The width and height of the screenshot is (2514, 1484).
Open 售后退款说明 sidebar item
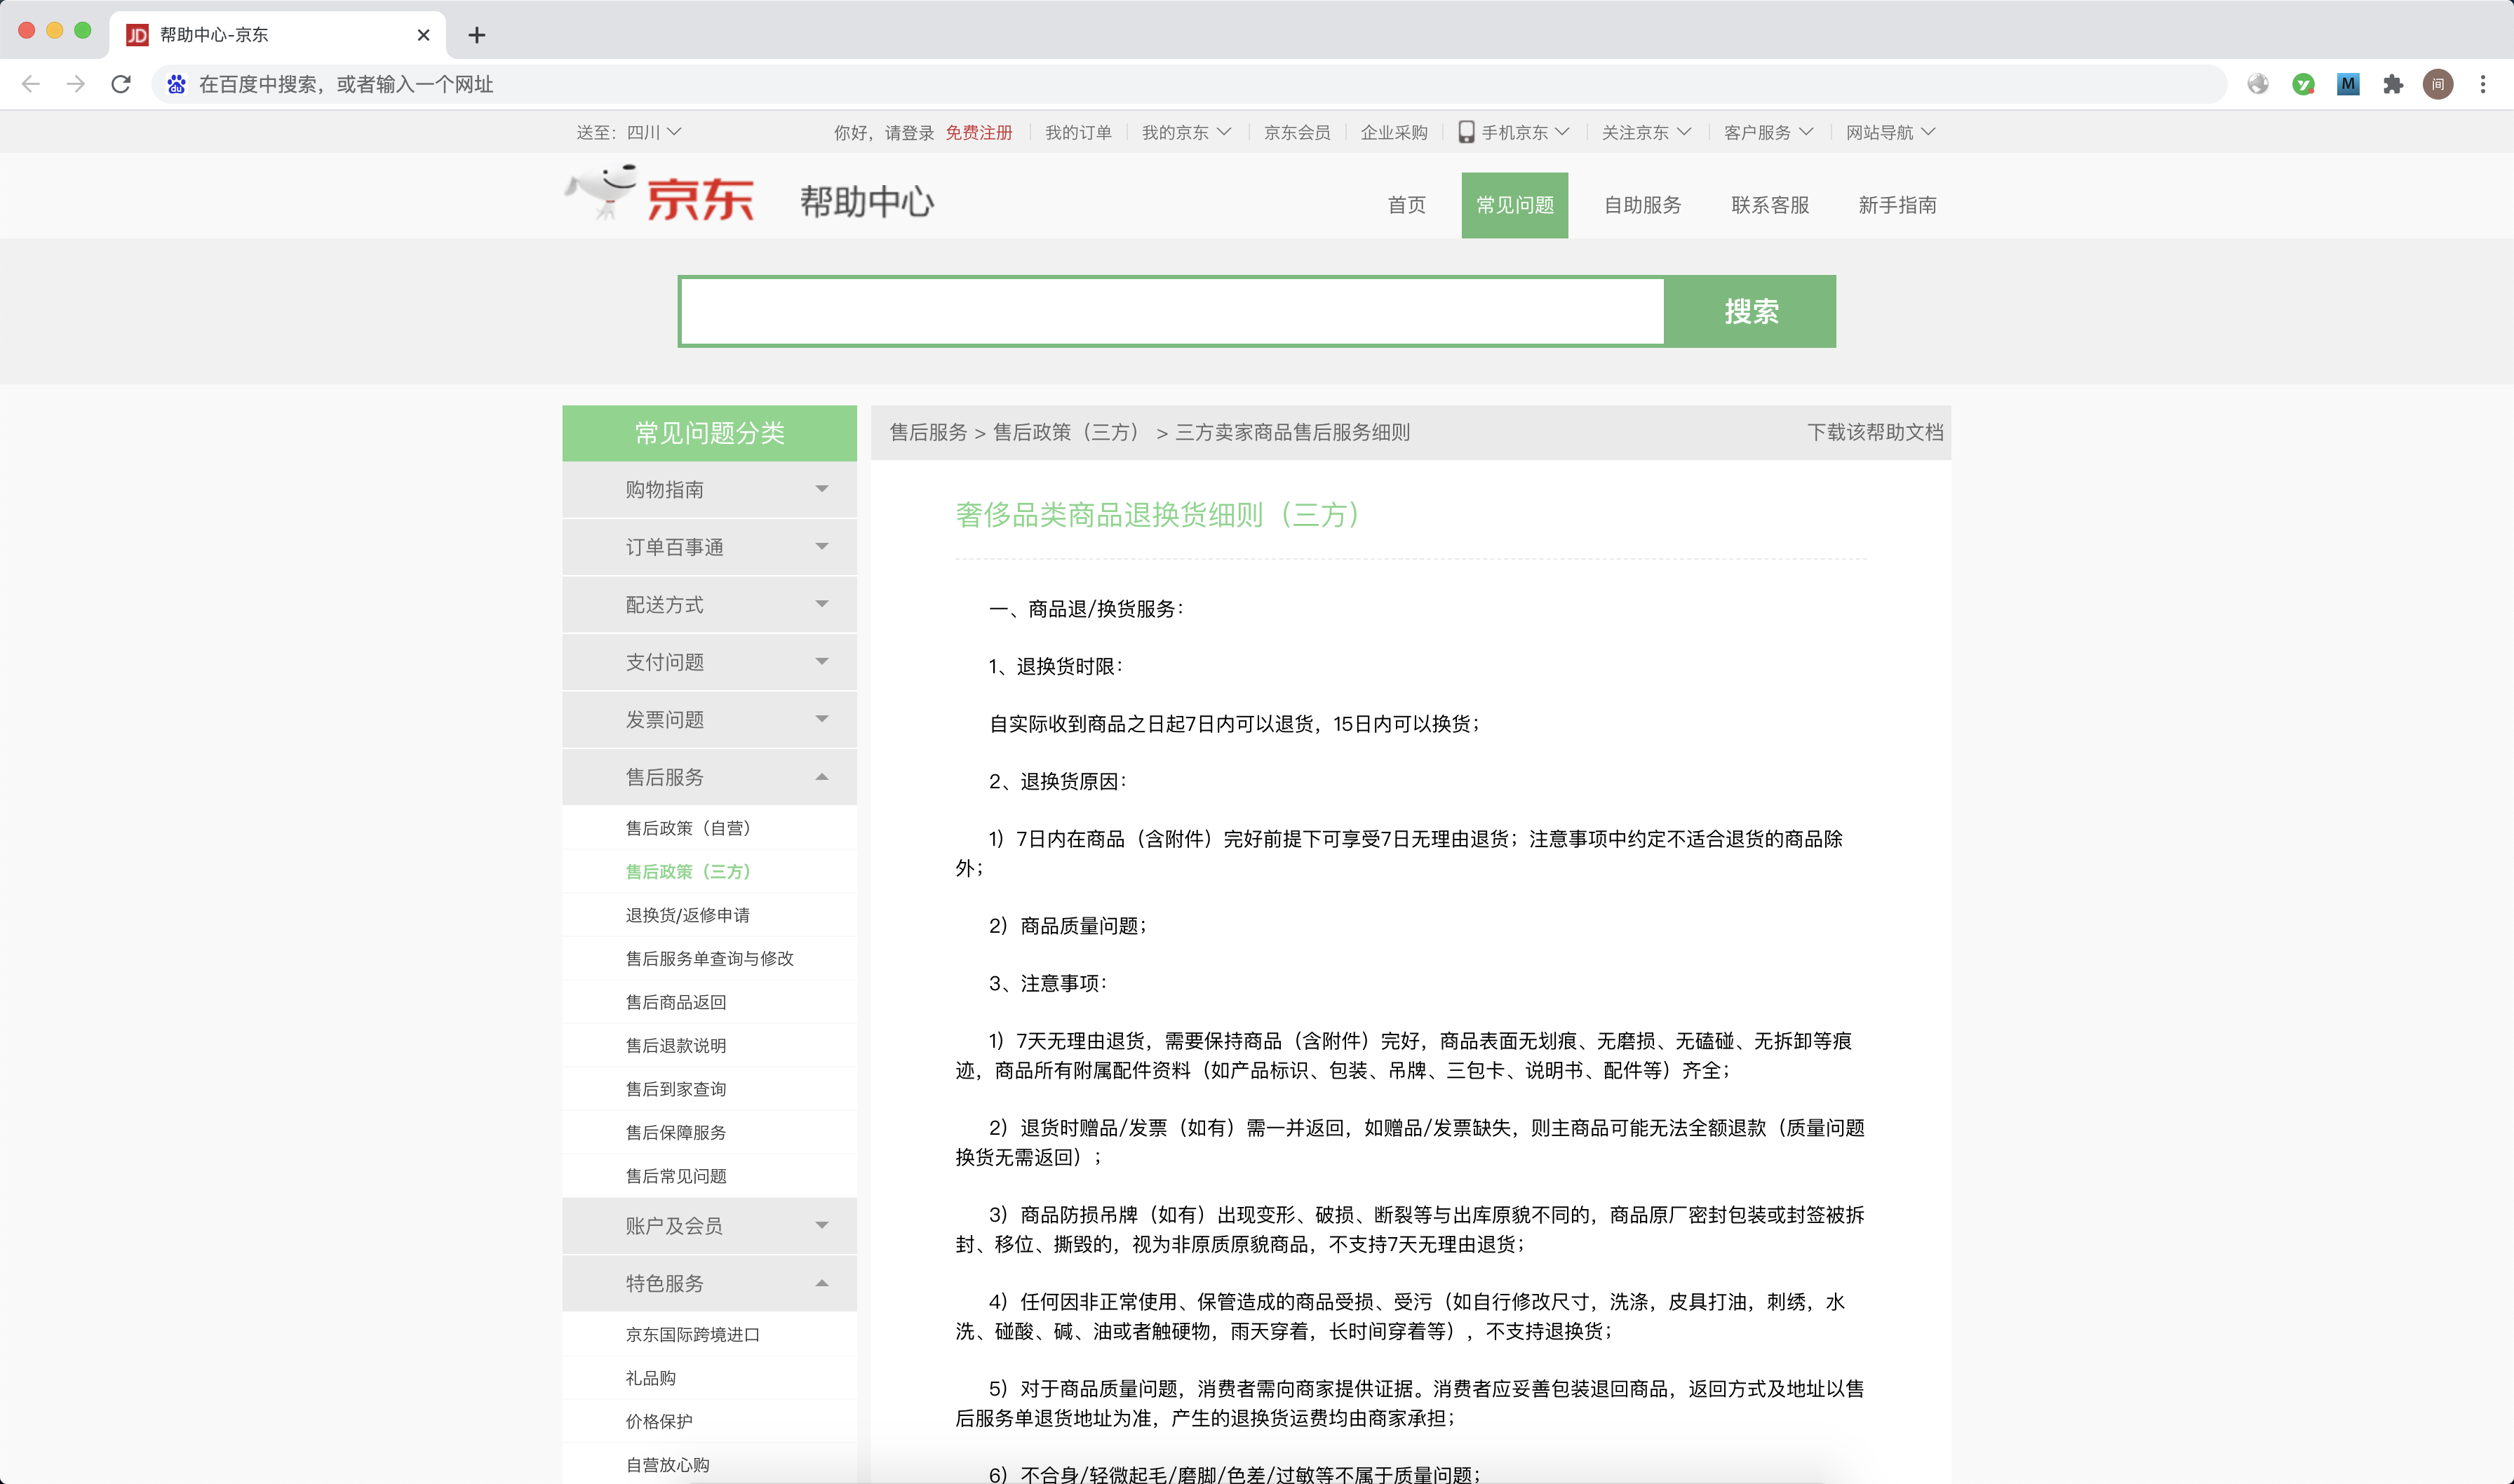676,1045
